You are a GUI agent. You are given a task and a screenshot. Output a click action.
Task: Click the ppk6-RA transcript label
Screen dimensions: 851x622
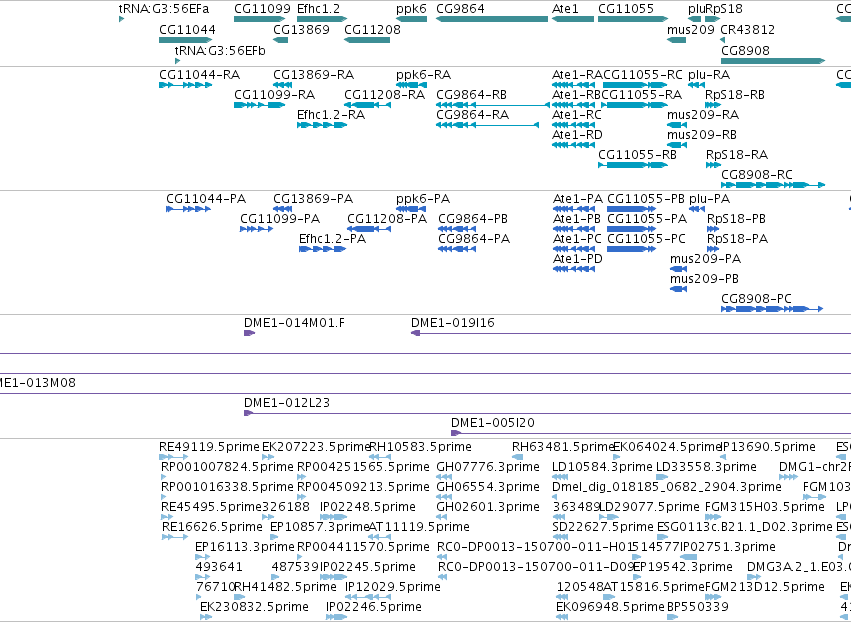(423, 75)
